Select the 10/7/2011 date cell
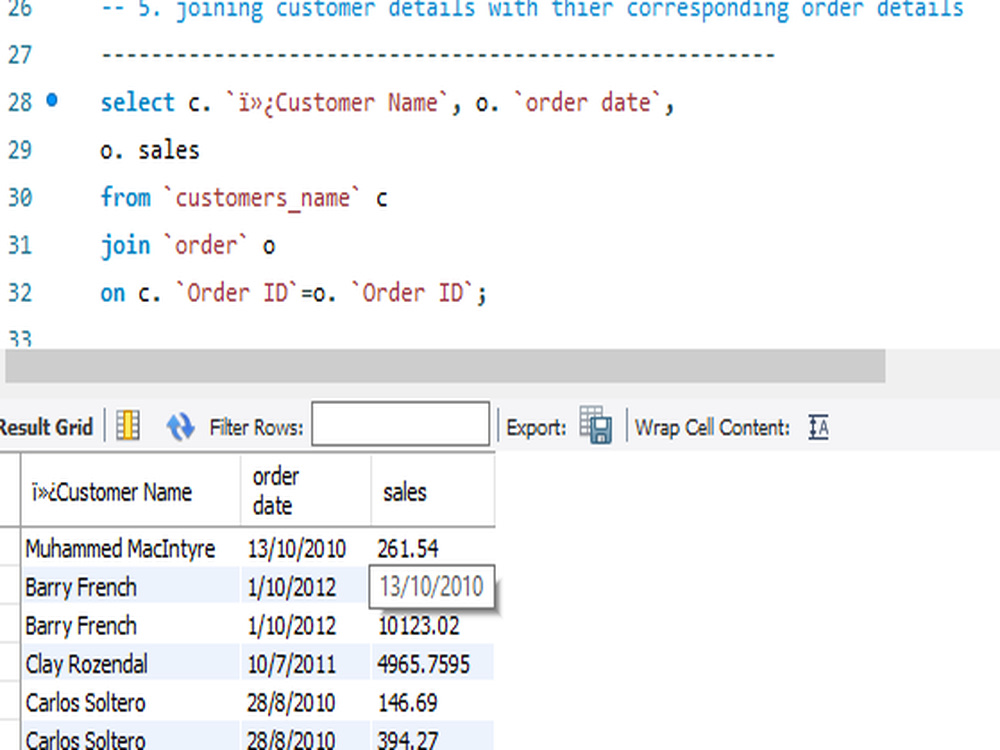The height and width of the screenshot is (750, 1000). click(x=305, y=665)
